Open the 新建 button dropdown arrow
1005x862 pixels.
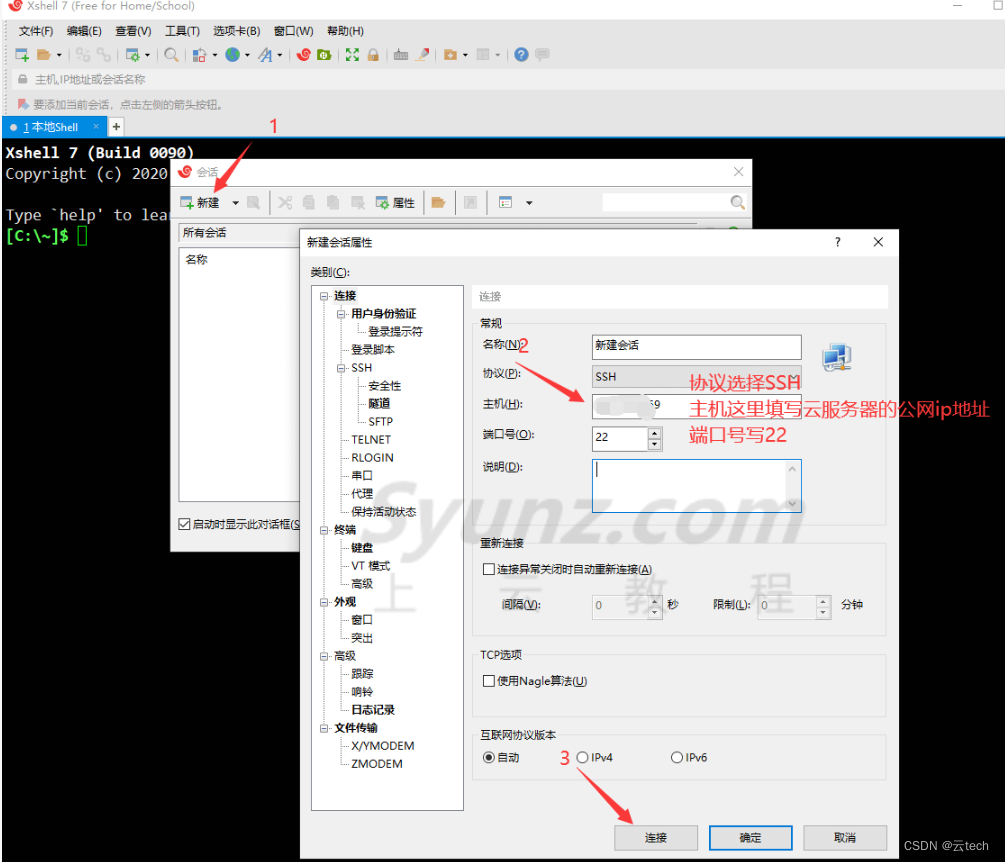pyautogui.click(x=235, y=203)
